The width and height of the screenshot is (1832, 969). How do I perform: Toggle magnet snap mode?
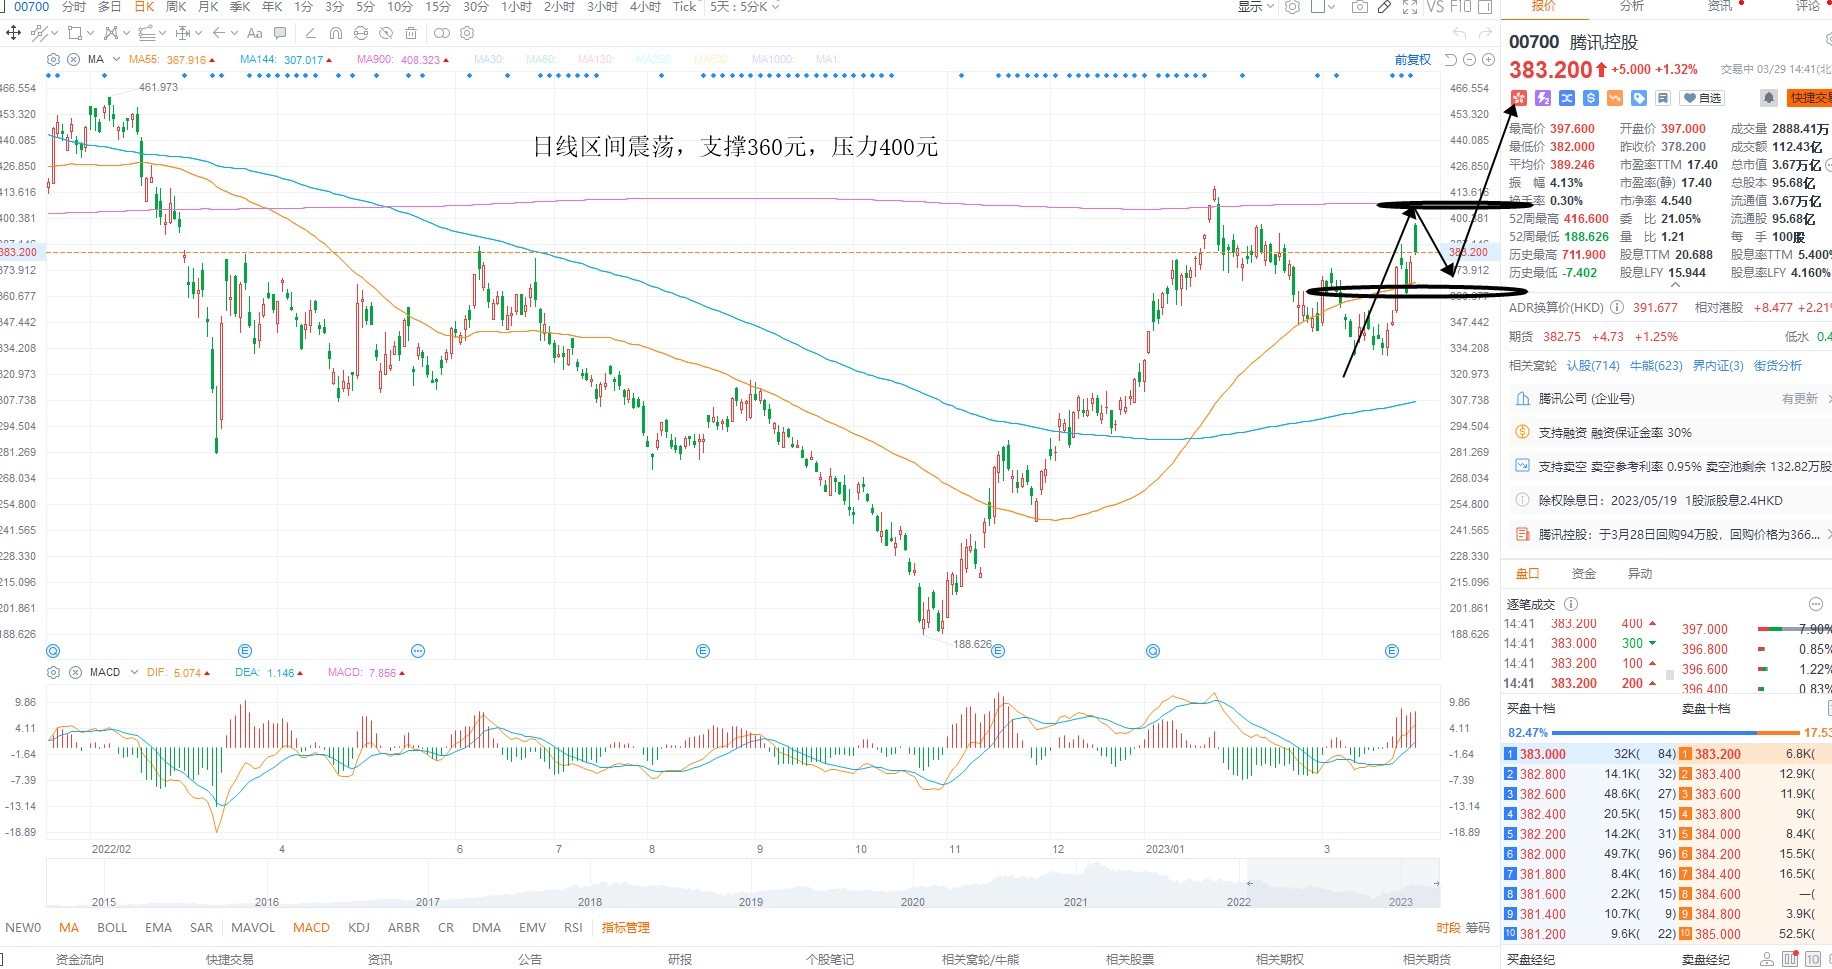point(336,33)
